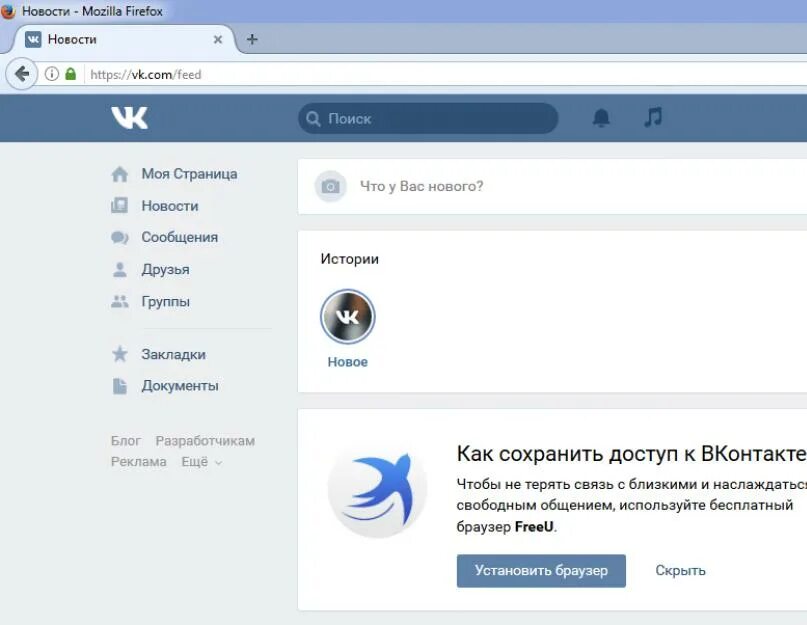
Task: Open Документы in sidebar menu
Action: (180, 386)
